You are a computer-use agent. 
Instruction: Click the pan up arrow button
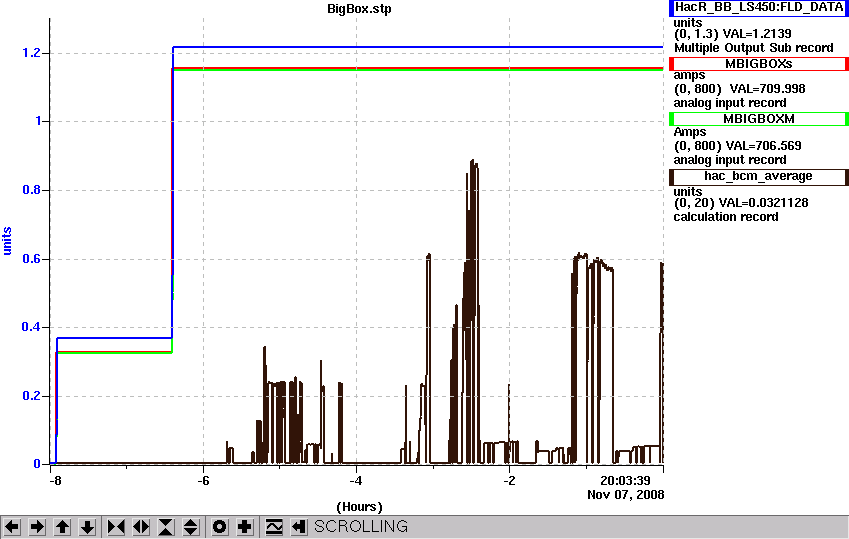point(62,527)
